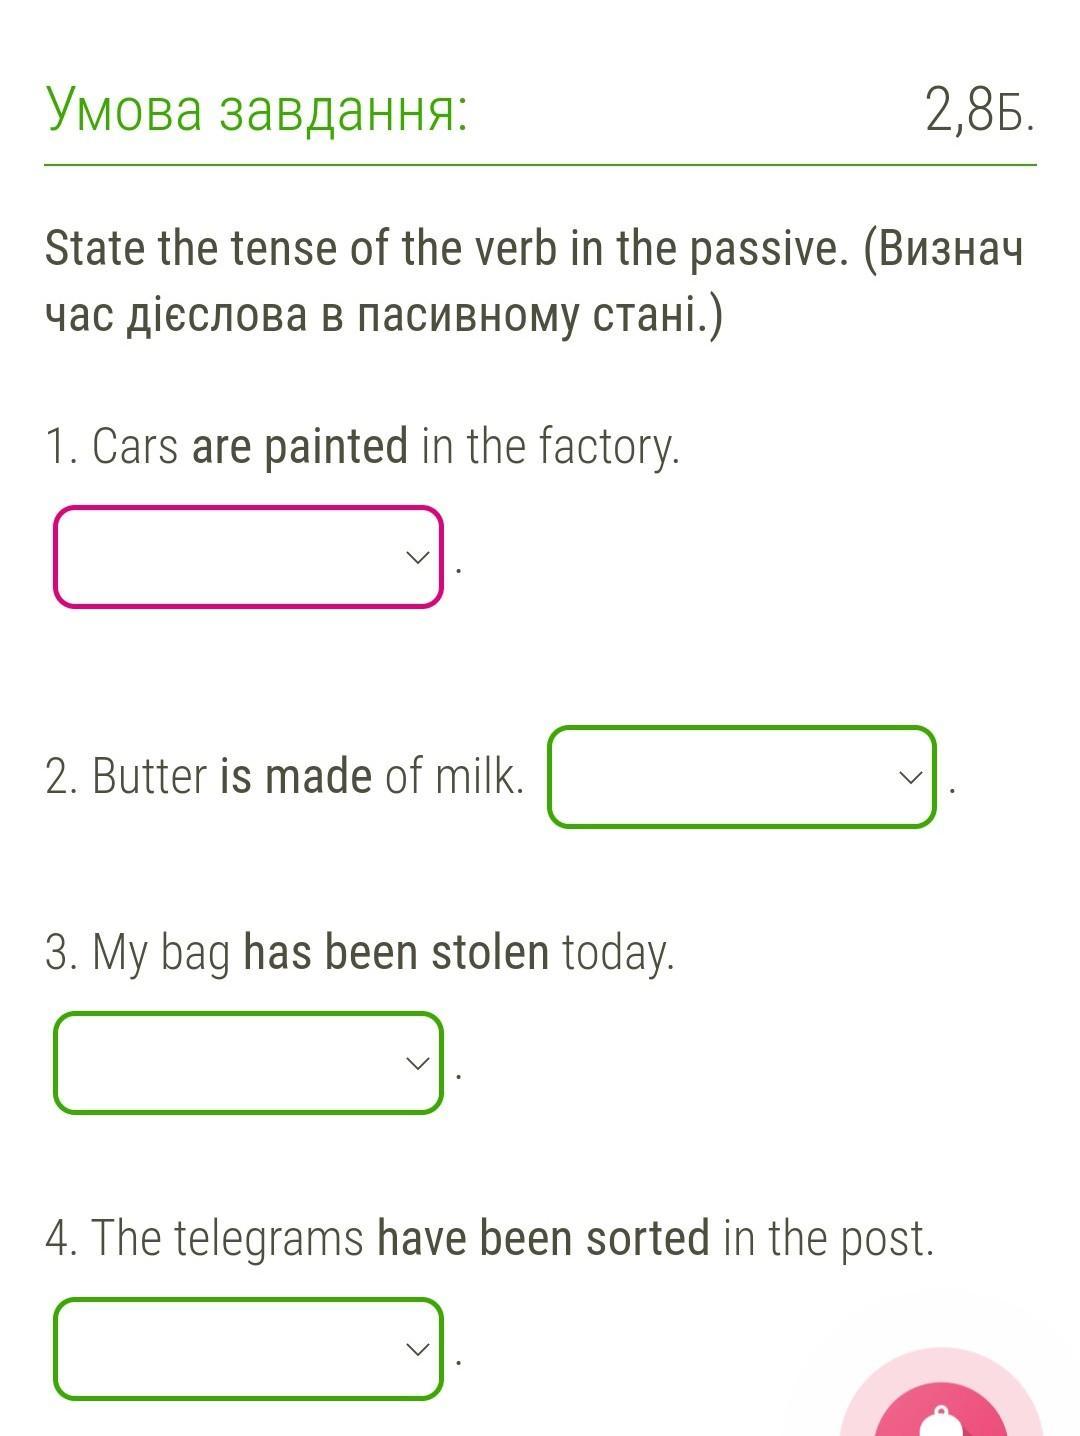Image resolution: width=1080 pixels, height=1436 pixels.
Task: Click the chevron arrow in the butter sentence dropdown
Action: tap(911, 777)
